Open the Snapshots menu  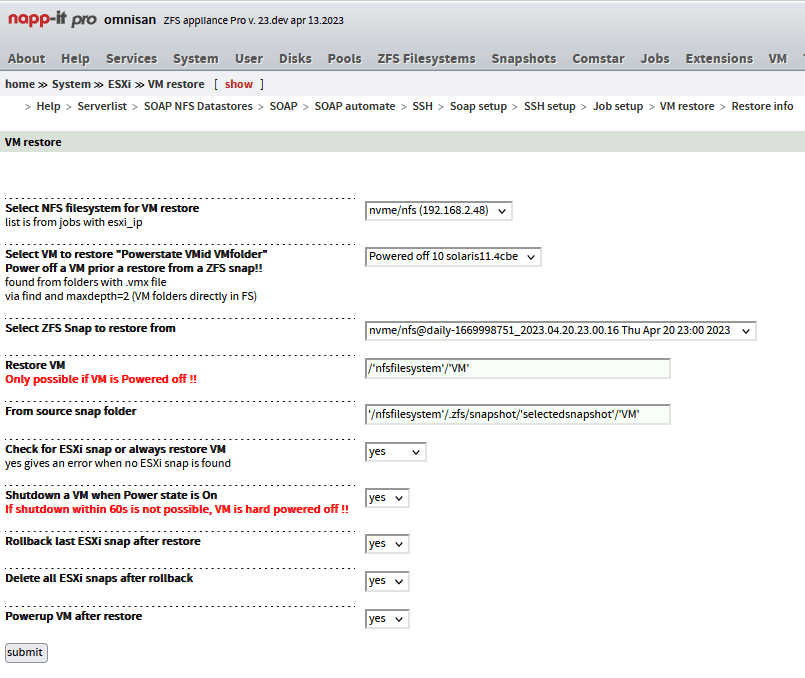click(524, 59)
